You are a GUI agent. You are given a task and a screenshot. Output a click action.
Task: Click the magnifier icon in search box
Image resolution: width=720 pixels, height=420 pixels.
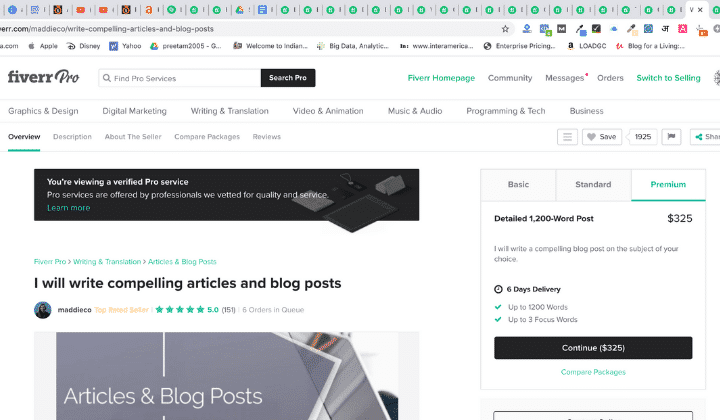tap(107, 78)
